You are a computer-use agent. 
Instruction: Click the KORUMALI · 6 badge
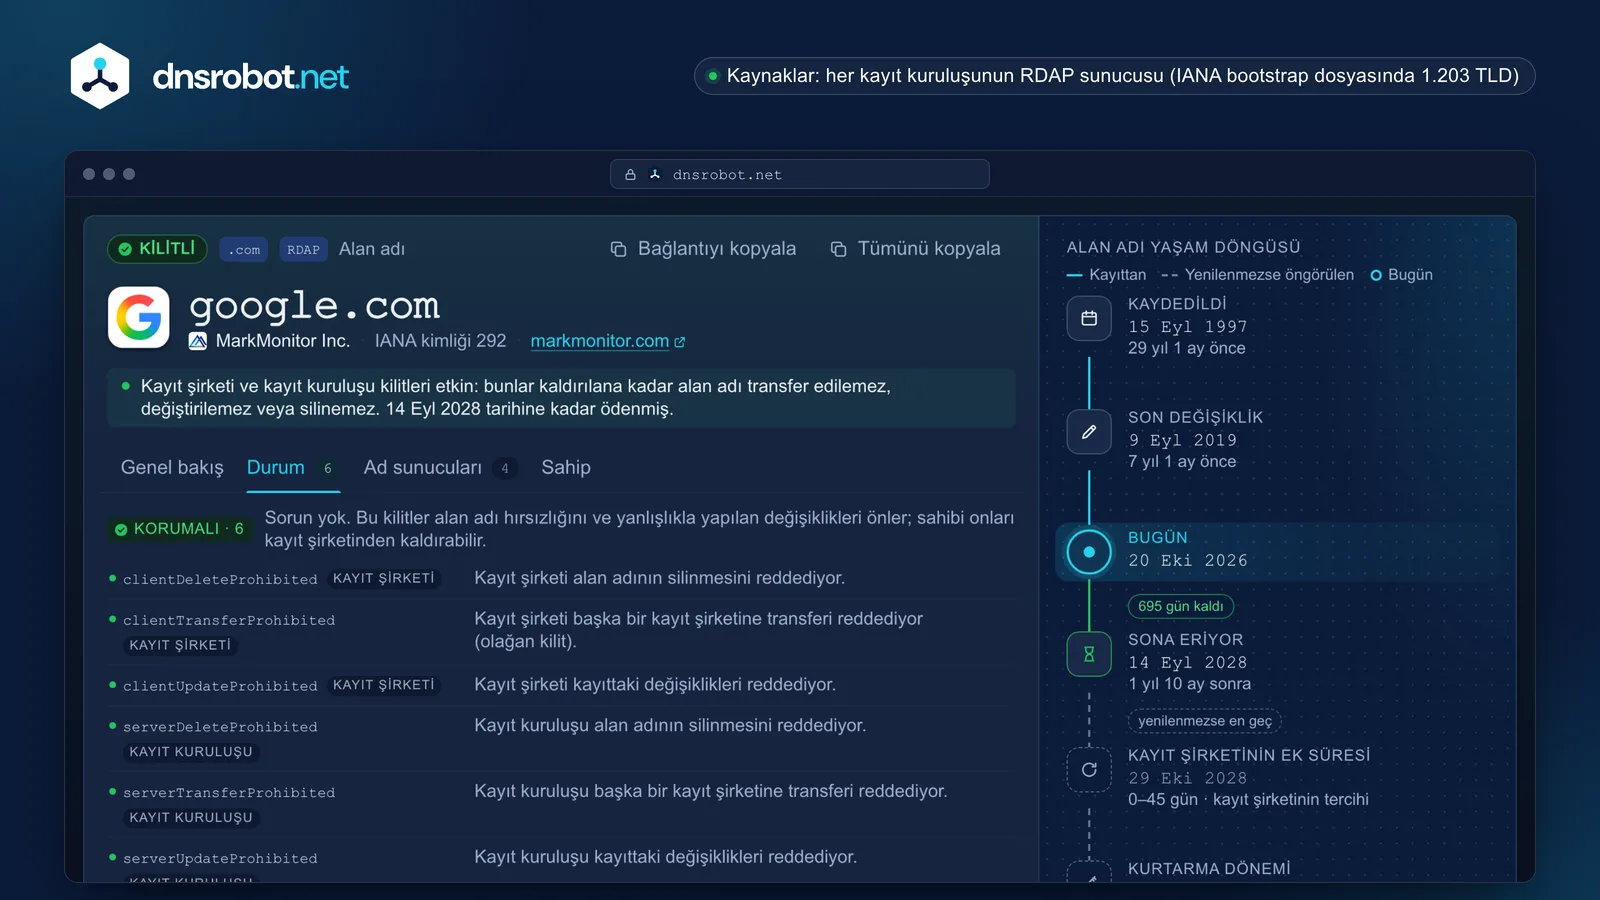180,529
